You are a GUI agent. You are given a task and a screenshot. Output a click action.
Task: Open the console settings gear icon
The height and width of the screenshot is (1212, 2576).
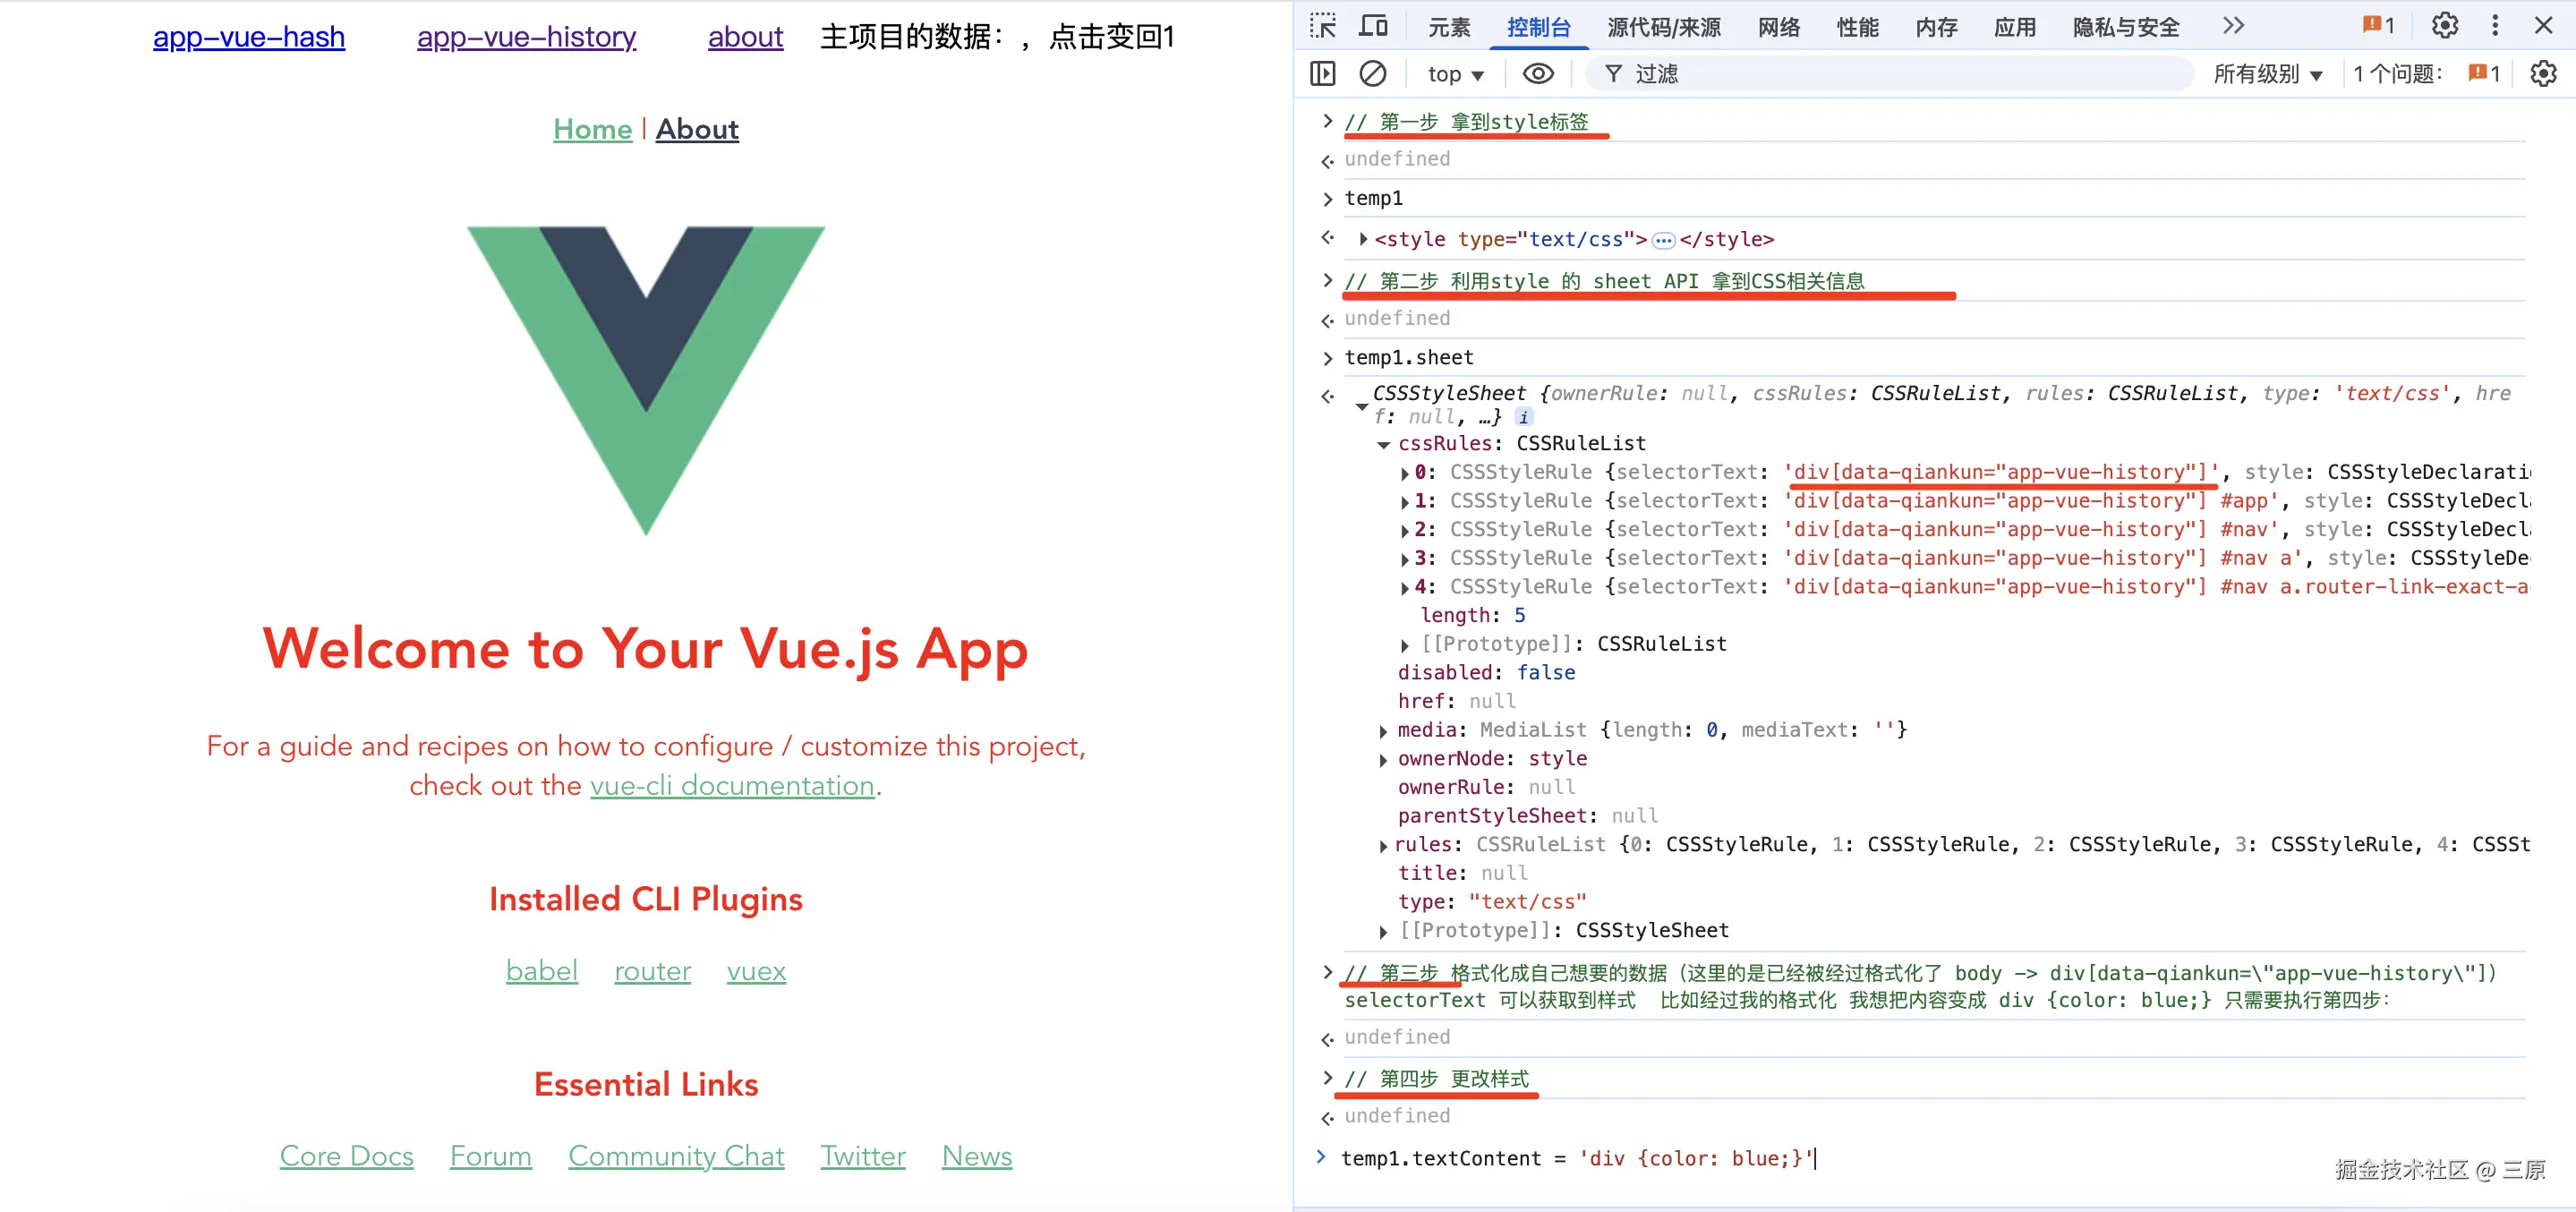pos(2543,73)
